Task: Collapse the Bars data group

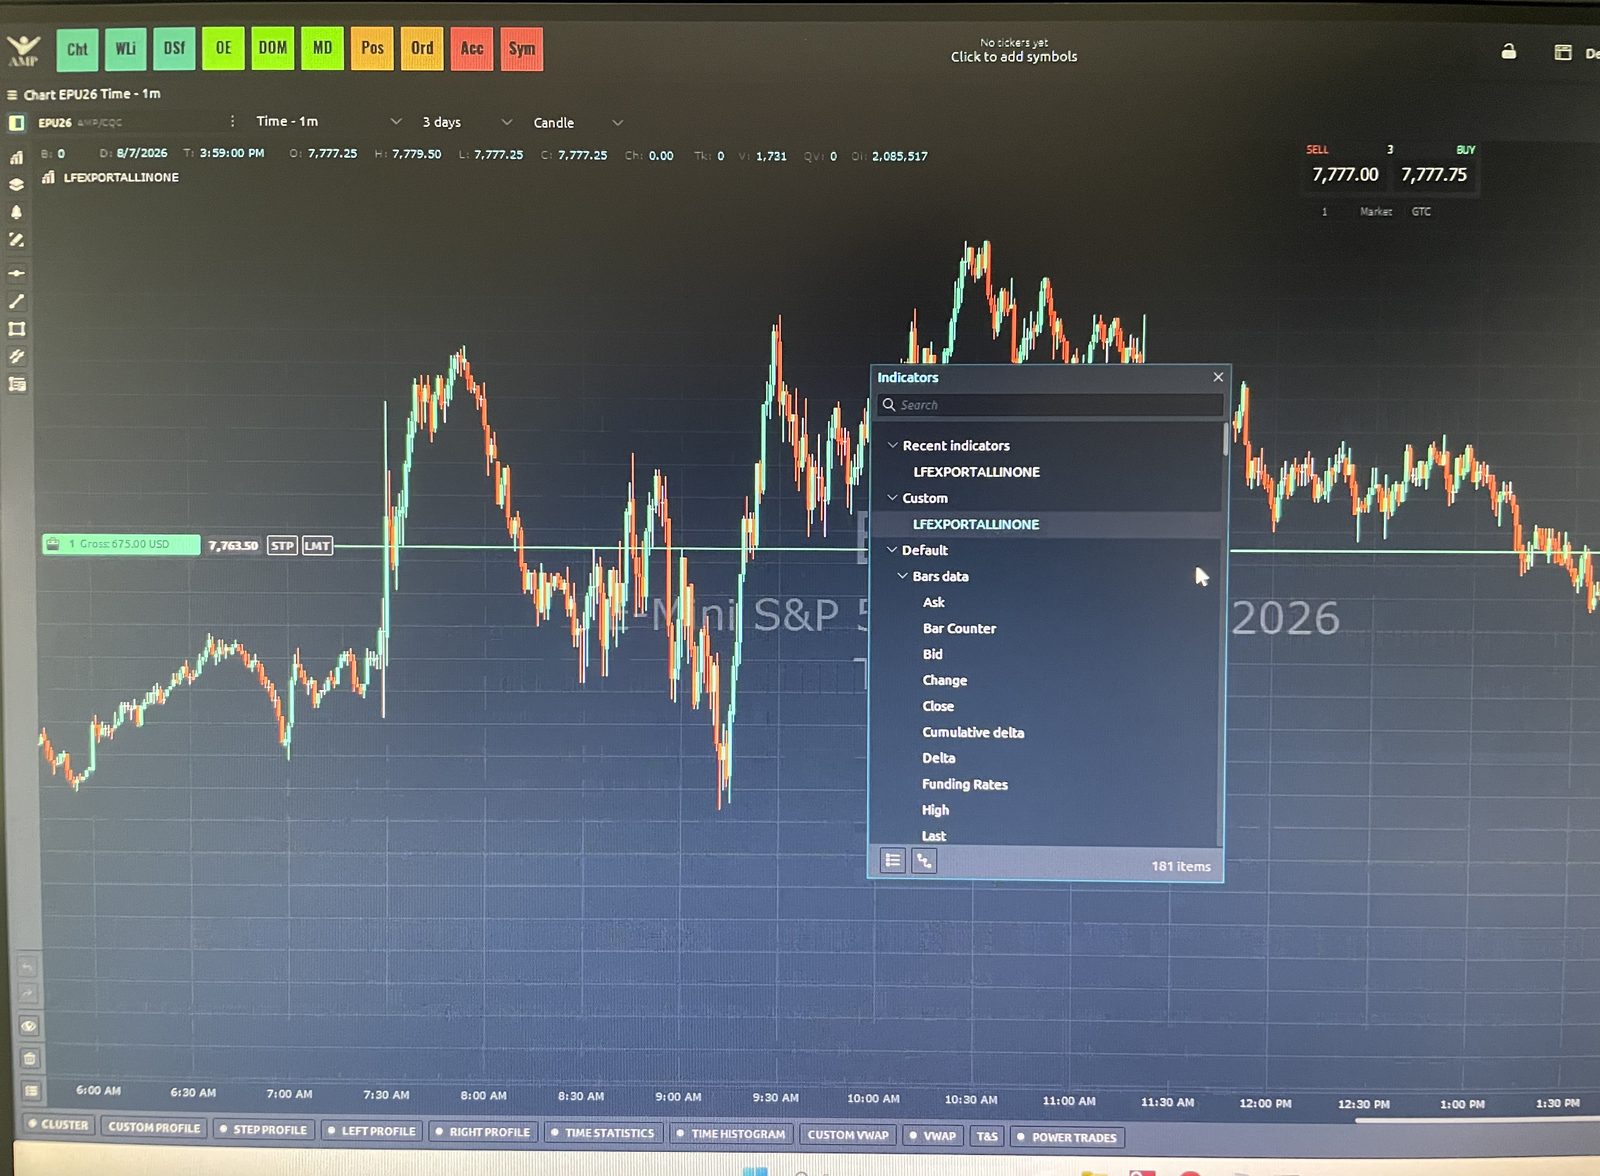Action: (902, 576)
